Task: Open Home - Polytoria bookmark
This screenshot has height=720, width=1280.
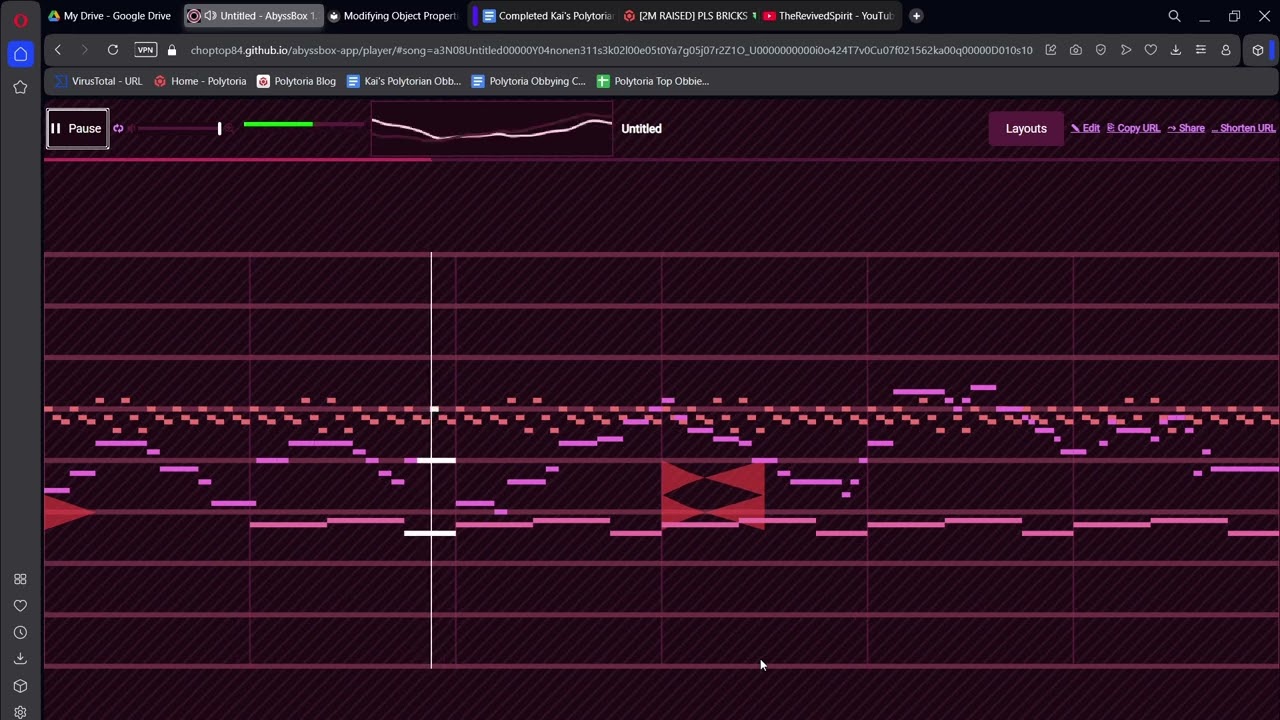Action: 200,81
